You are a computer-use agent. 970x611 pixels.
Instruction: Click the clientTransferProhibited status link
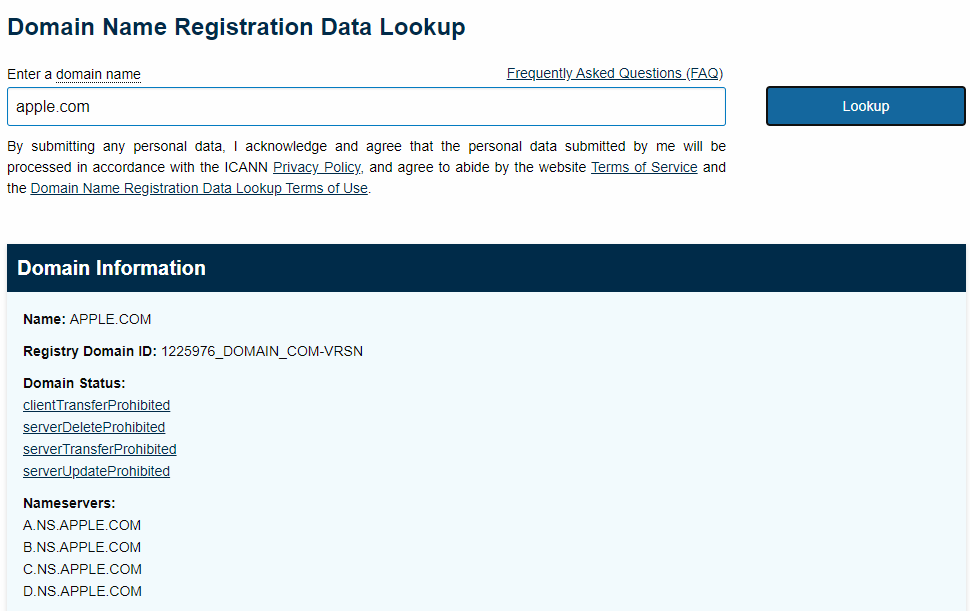(97, 405)
